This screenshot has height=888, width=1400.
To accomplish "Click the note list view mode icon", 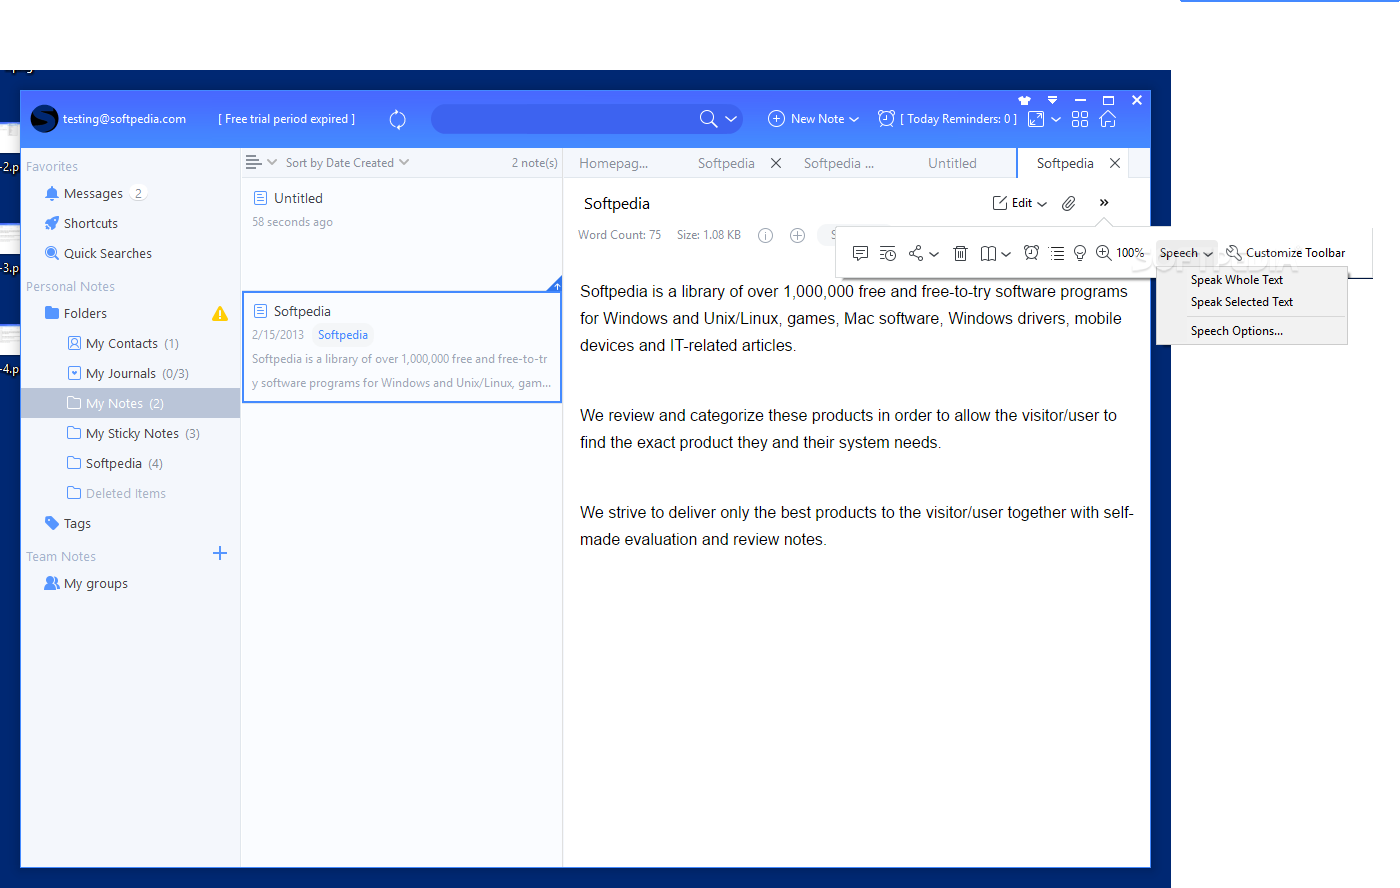I will coord(254,162).
